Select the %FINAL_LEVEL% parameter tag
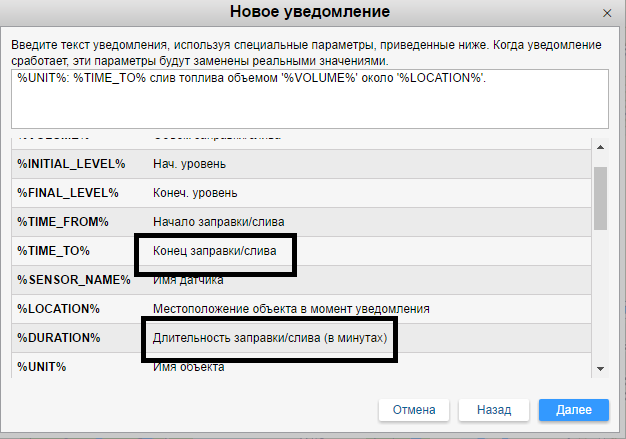Image resolution: width=626 pixels, height=439 pixels. coord(67,192)
